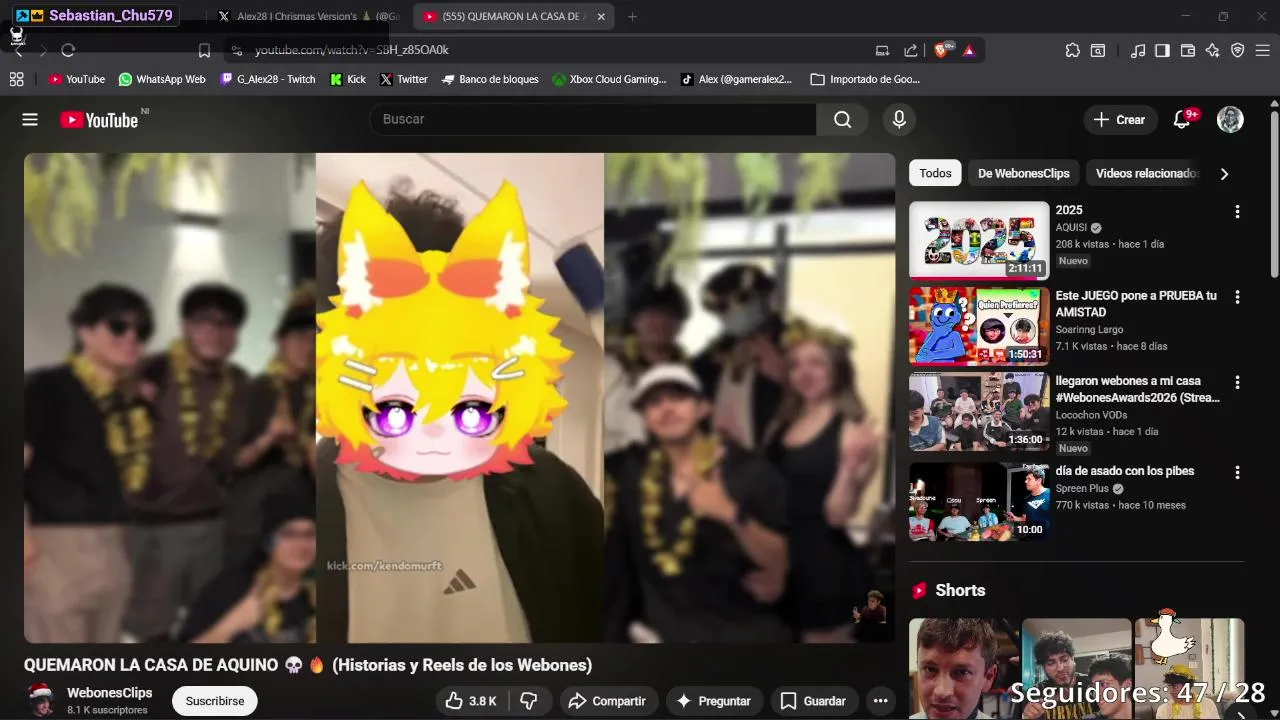Save the video with Guardar
Viewport: 1280px width, 720px height.
click(x=813, y=701)
